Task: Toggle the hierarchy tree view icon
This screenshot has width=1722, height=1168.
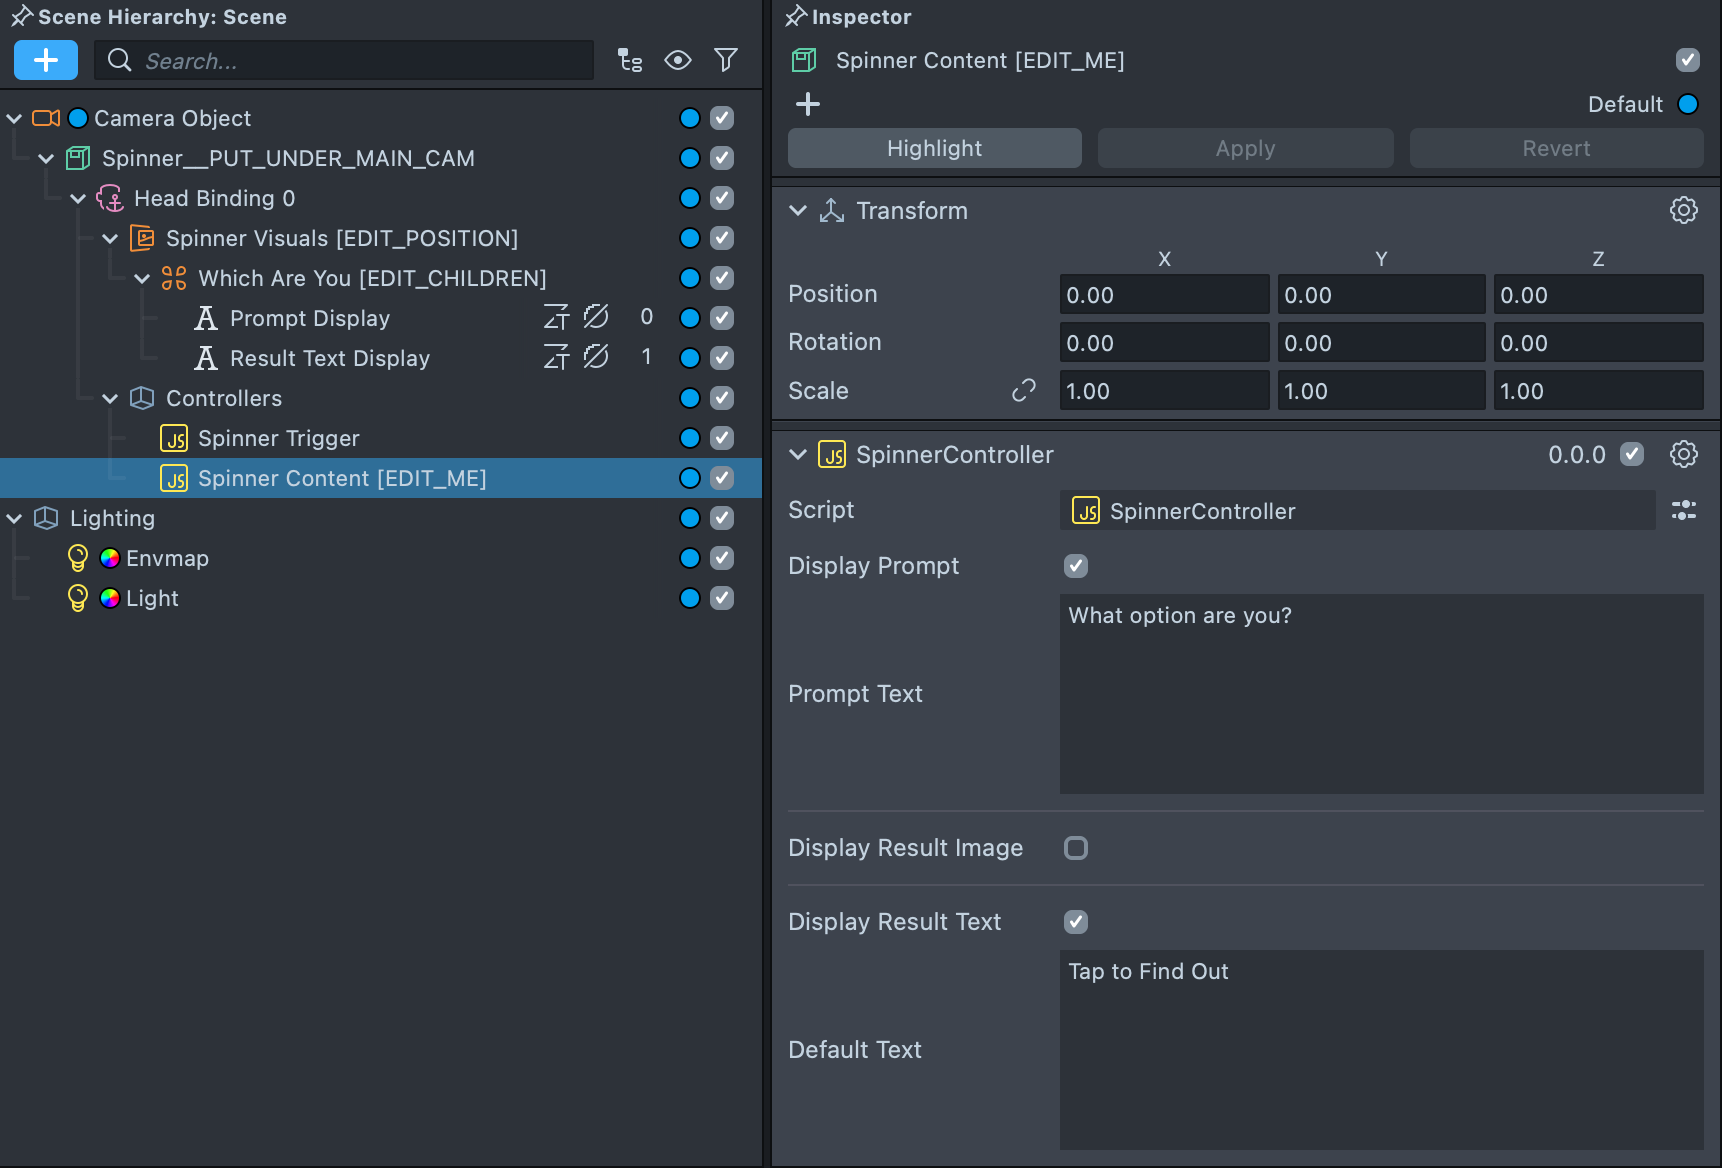Action: pos(629,60)
